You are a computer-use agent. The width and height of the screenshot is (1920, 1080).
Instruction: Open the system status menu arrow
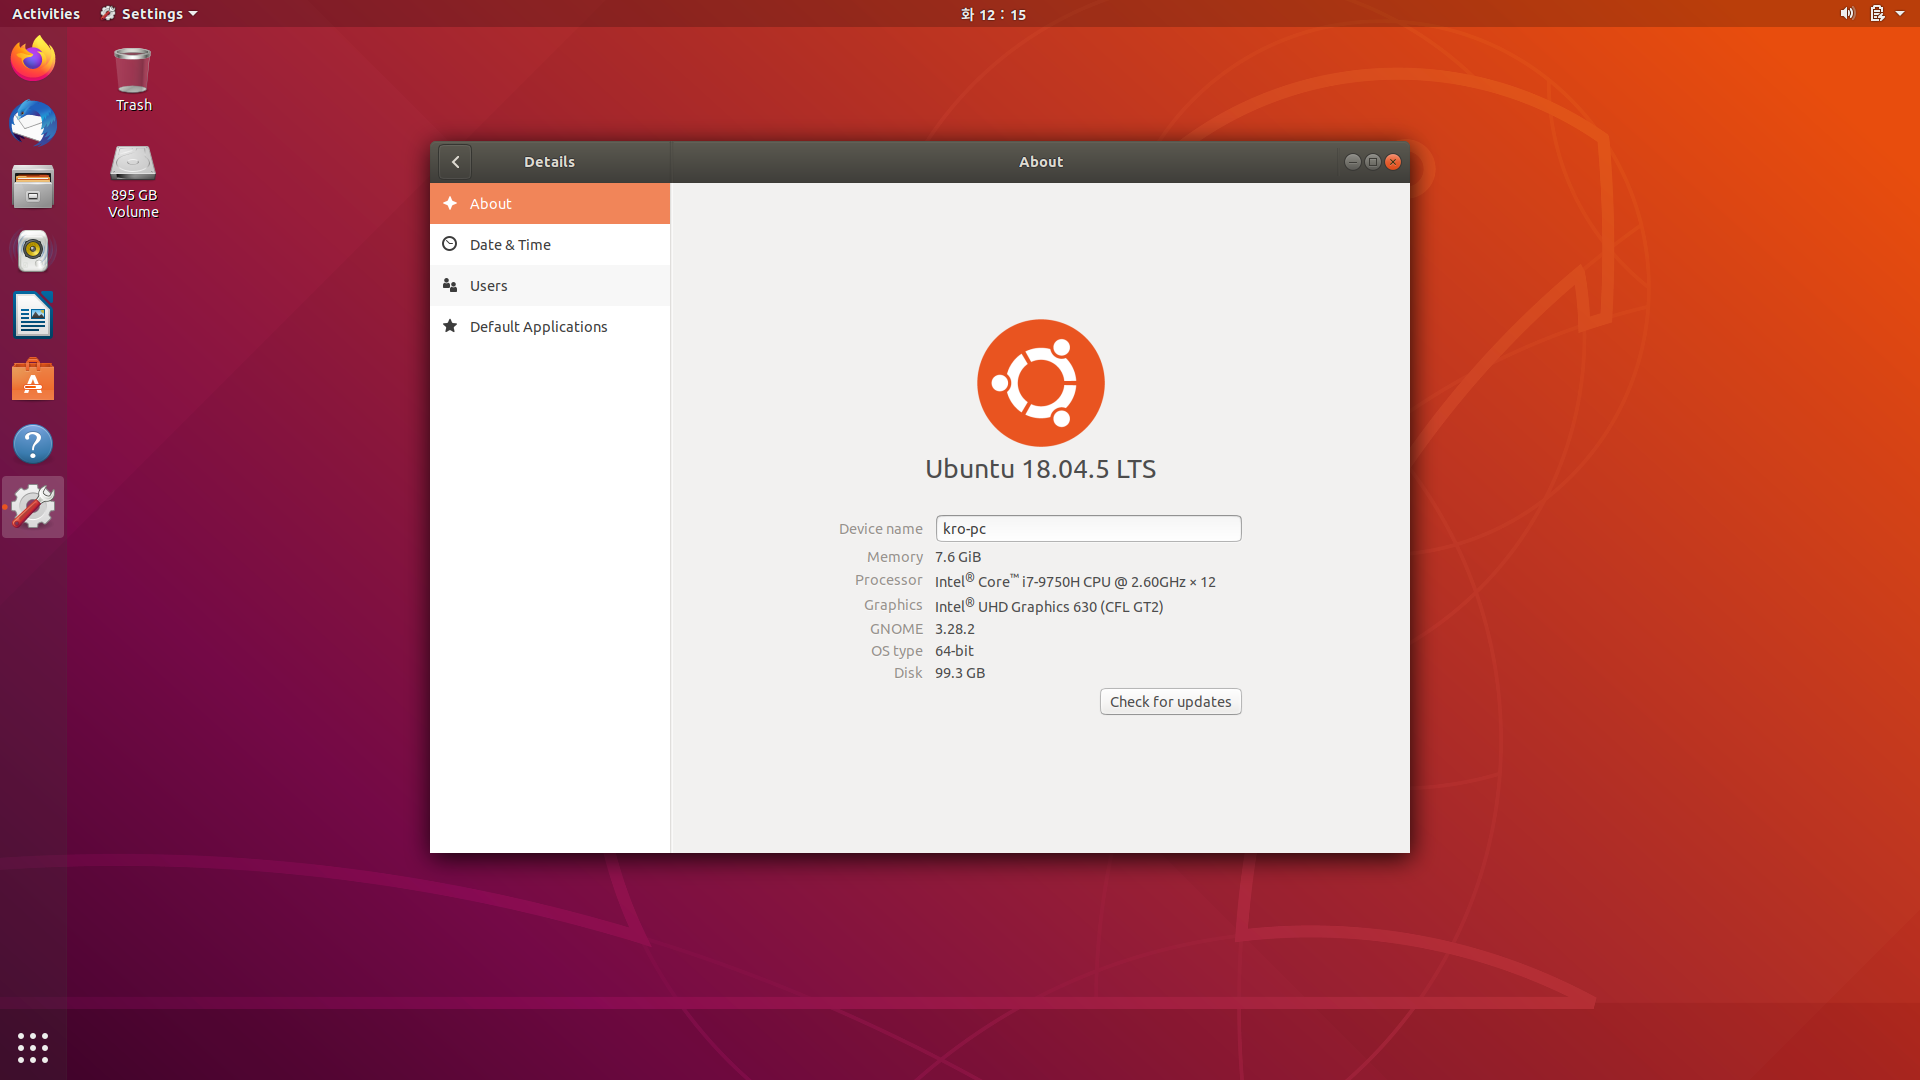[x=1899, y=14]
